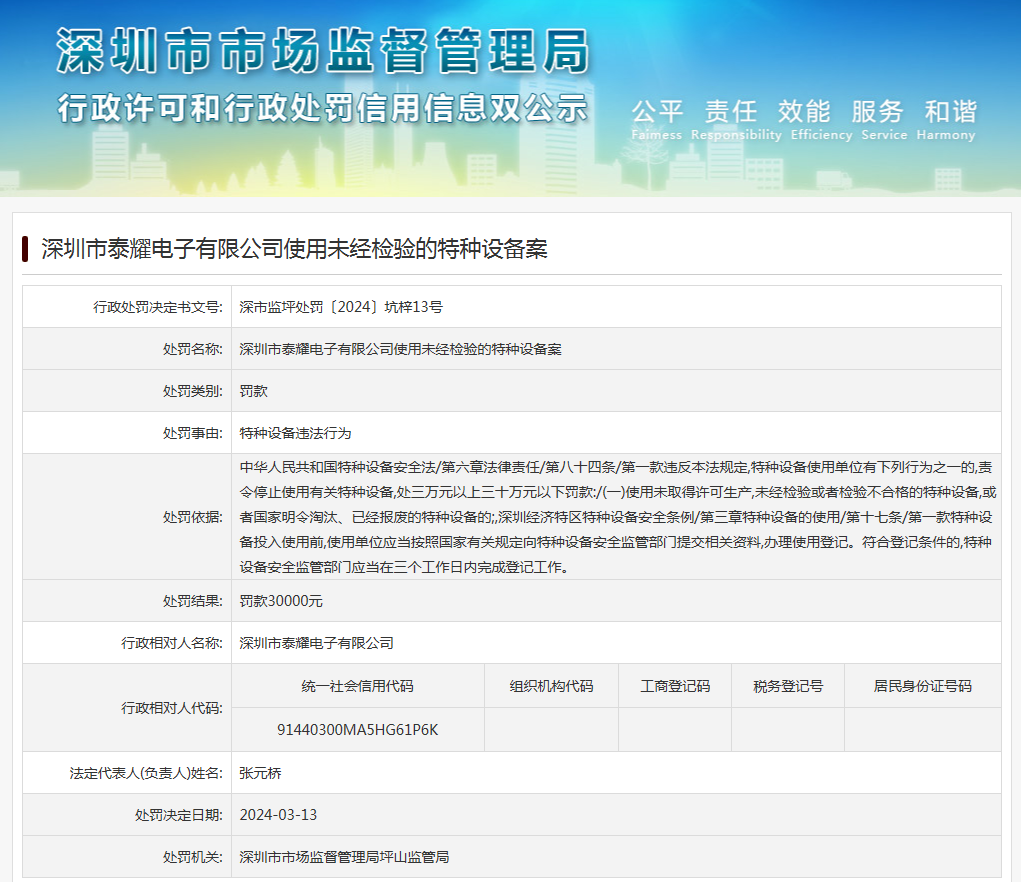The width and height of the screenshot is (1021, 882).
Task: Select the 公平 Fairness slogan in the banner
Action: [657, 120]
